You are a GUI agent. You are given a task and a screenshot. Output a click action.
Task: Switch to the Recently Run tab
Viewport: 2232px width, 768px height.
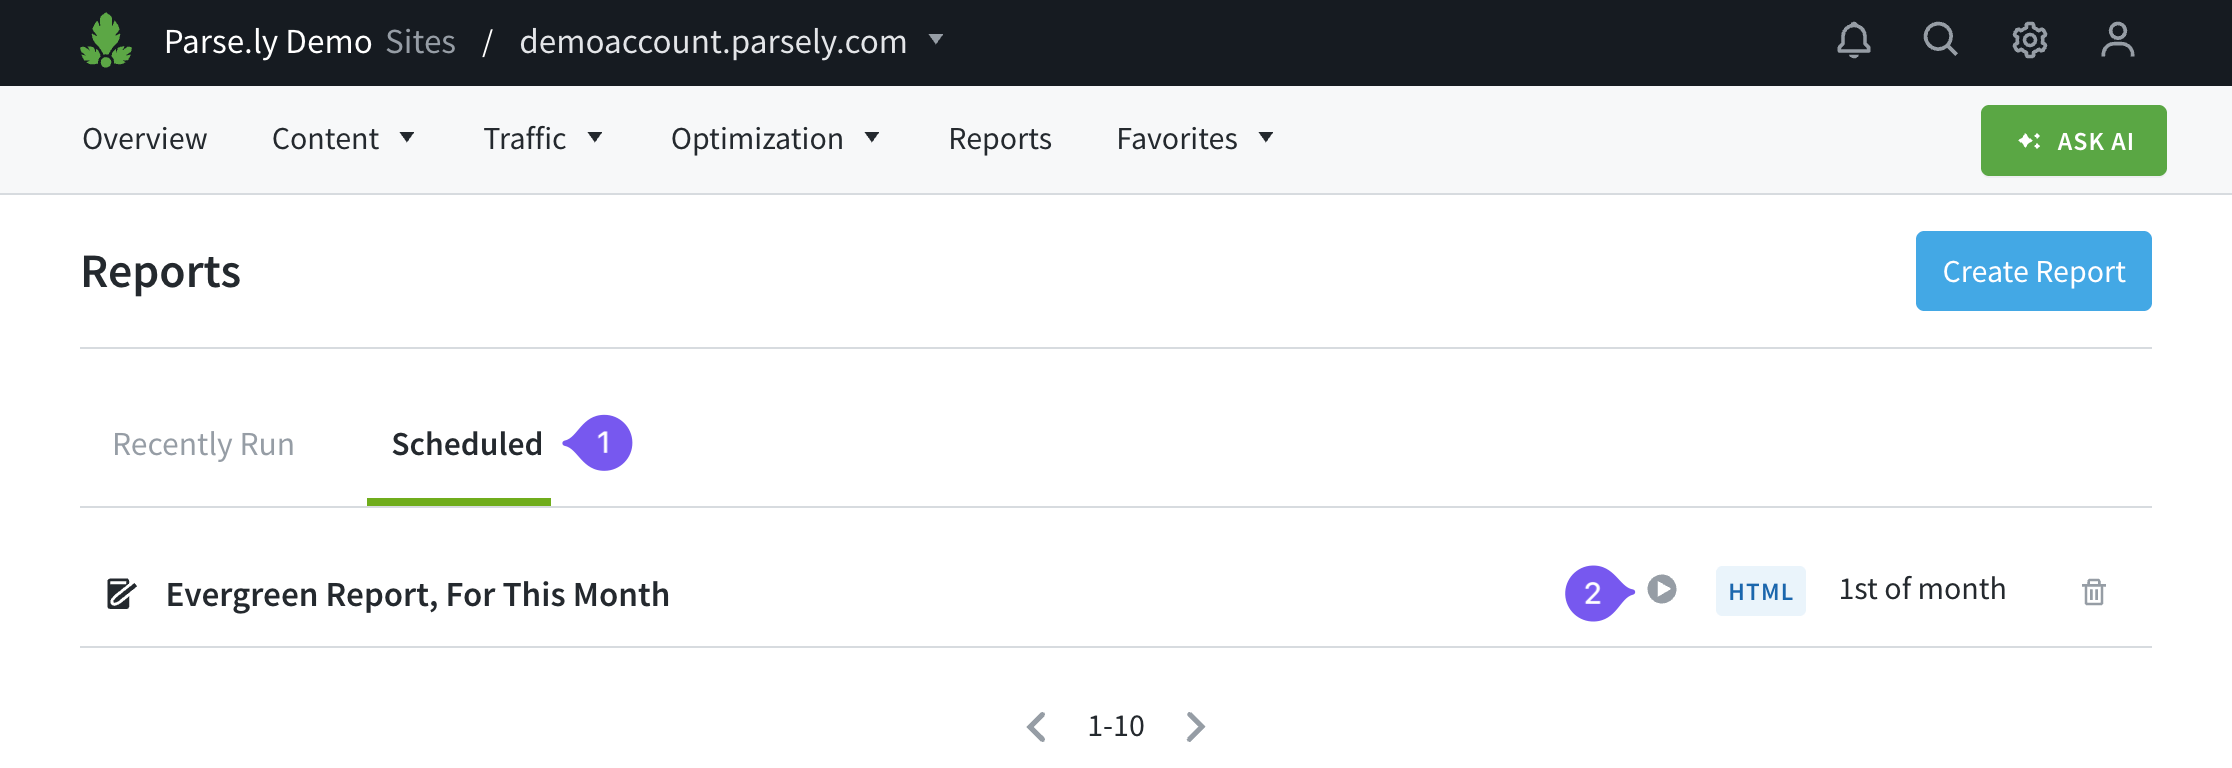pyautogui.click(x=203, y=444)
